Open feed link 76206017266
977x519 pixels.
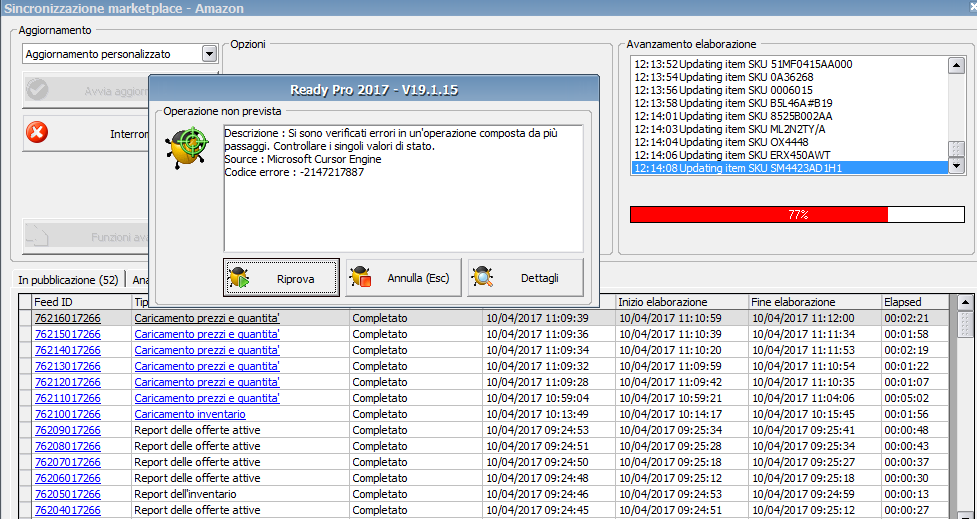click(x=67, y=479)
